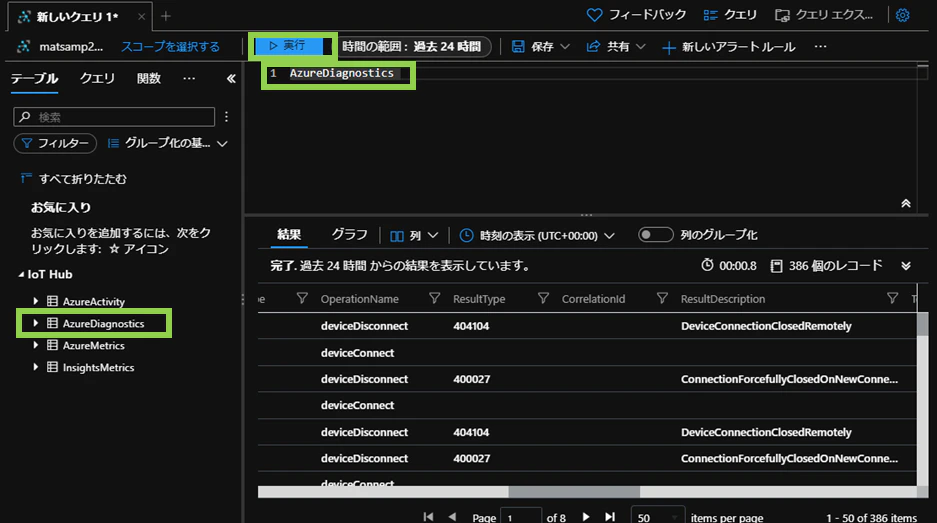Switch to the テーブル tab
The height and width of the screenshot is (523, 937).
pos(34,78)
